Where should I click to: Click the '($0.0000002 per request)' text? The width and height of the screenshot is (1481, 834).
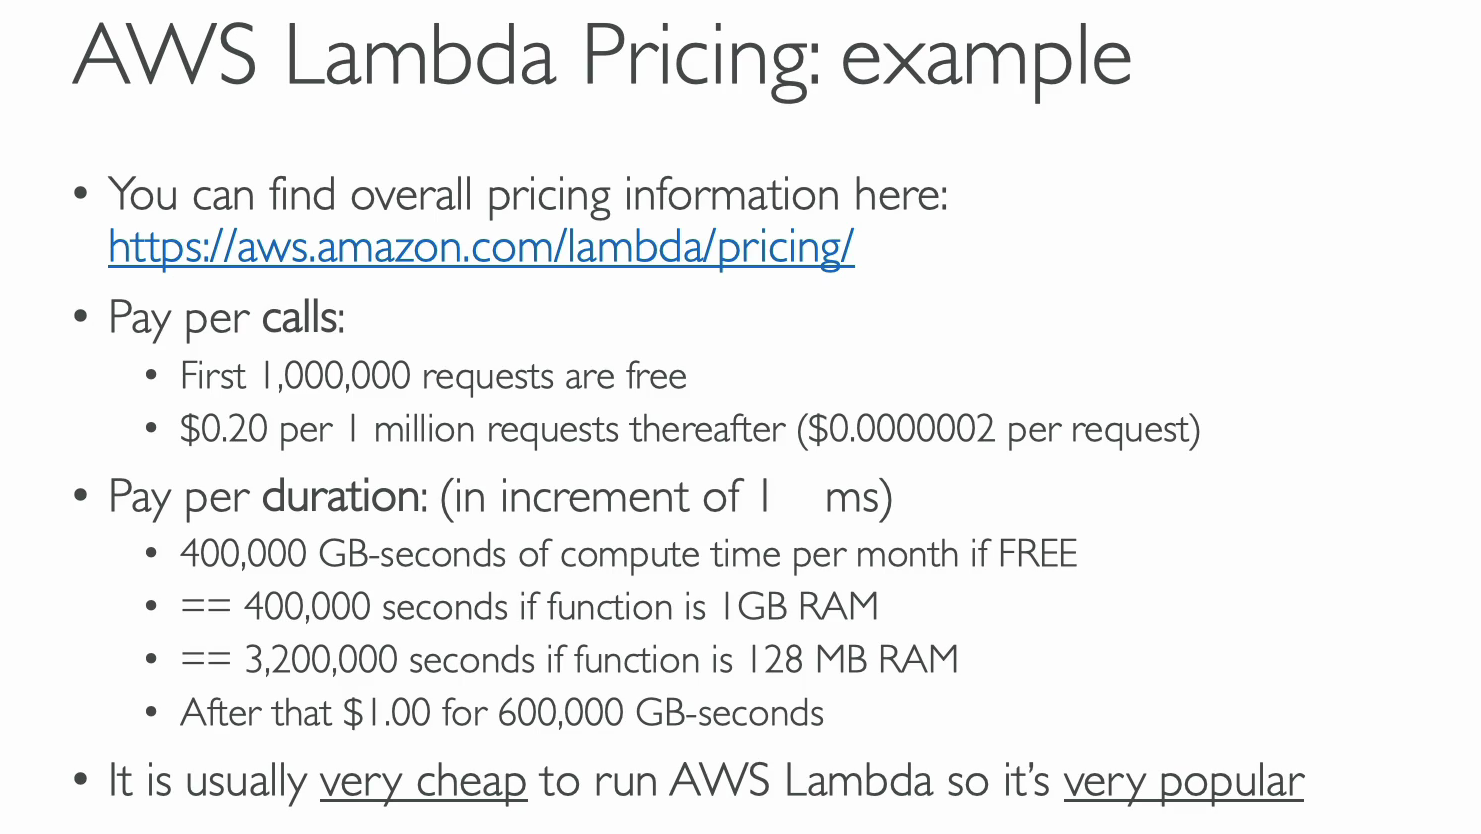pyautogui.click(x=998, y=429)
